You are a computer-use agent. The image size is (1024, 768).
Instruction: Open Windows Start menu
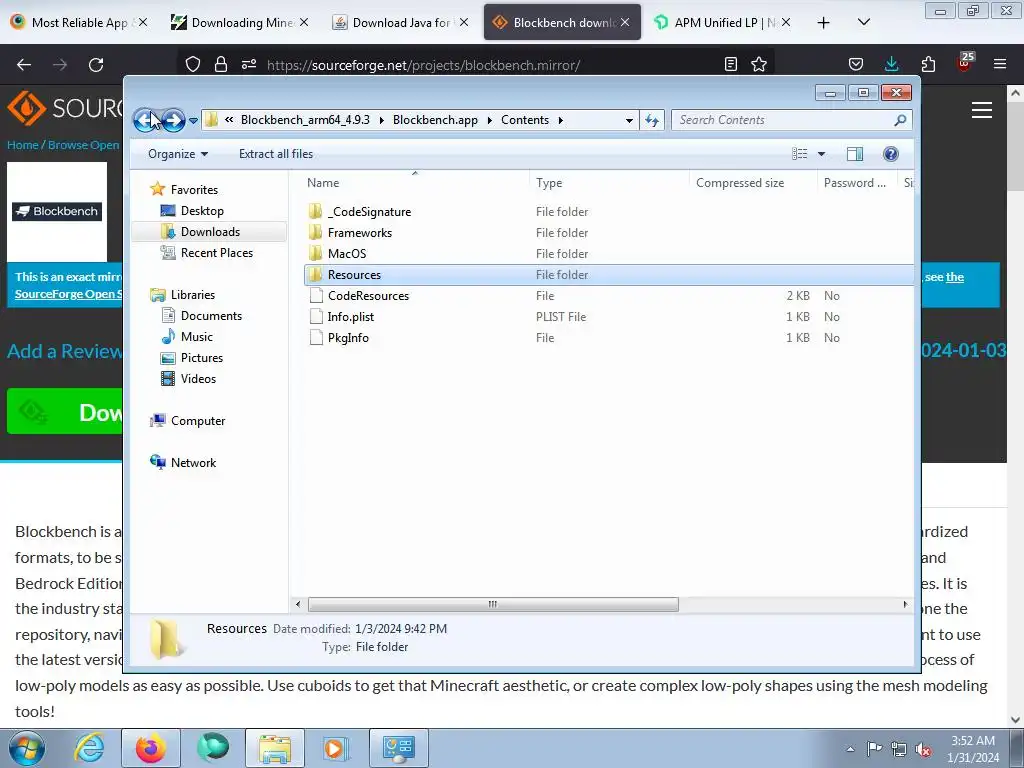pyautogui.click(x=27, y=748)
